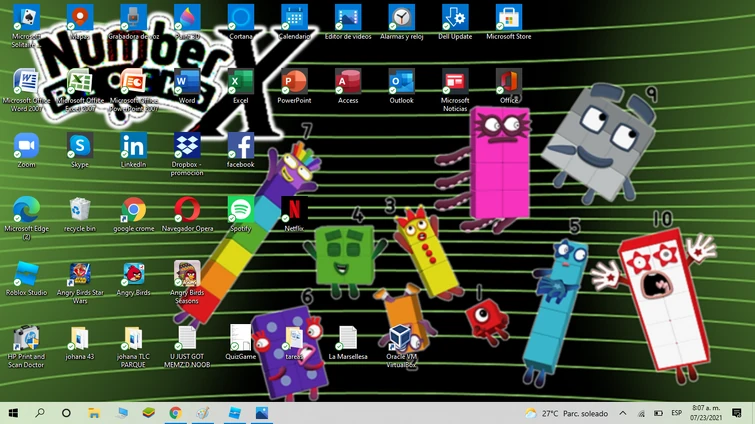Launch Navegador Opera icon
755x424 pixels.
[187, 210]
